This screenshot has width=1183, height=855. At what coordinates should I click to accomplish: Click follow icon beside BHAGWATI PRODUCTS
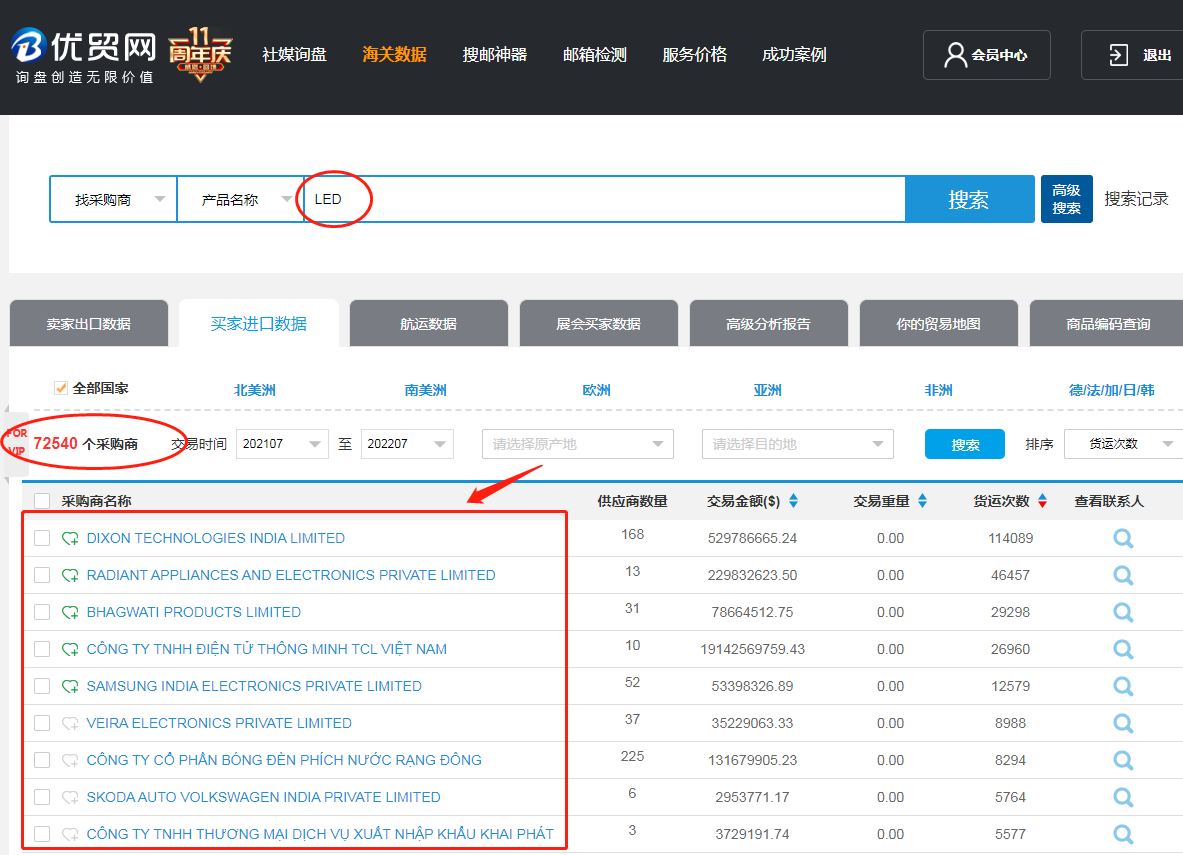click(70, 612)
